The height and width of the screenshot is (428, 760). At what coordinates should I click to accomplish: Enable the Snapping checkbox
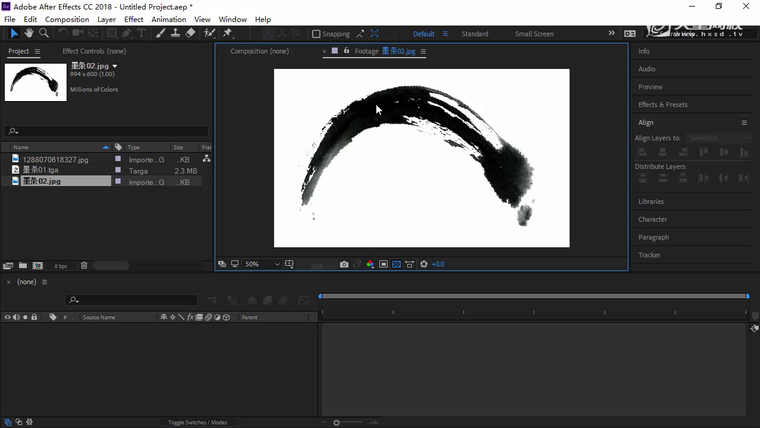(x=316, y=34)
